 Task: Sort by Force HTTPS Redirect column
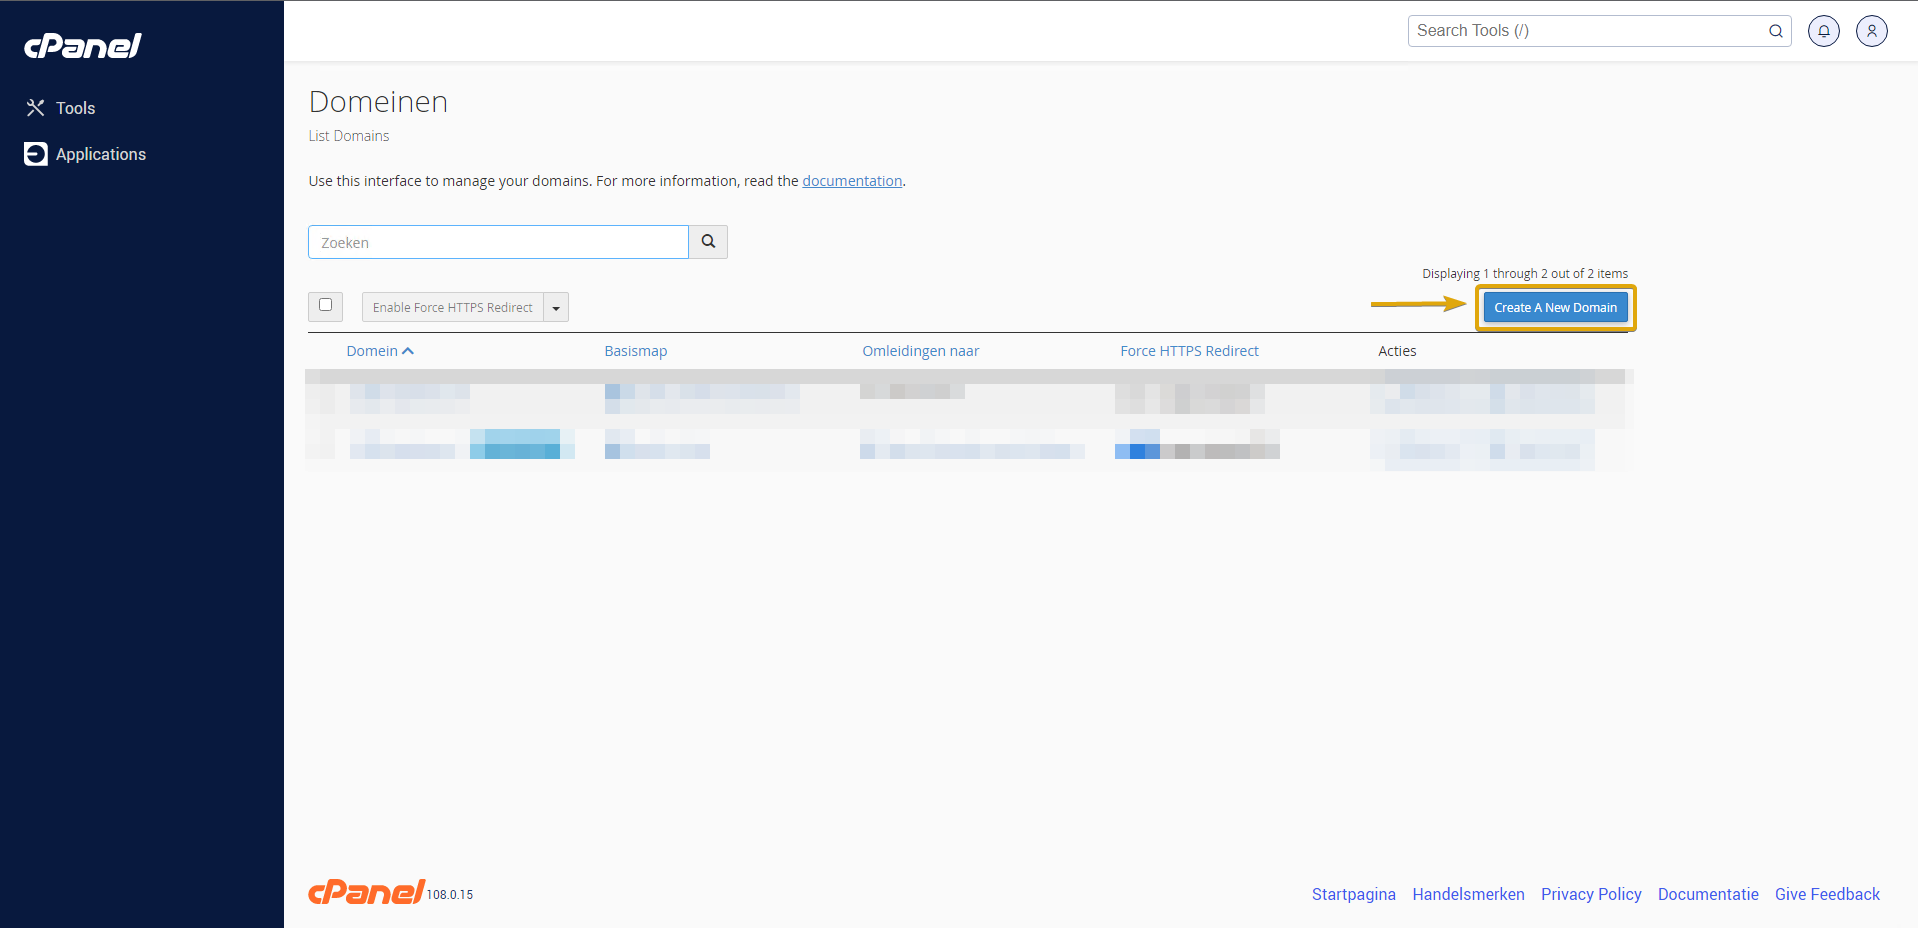tap(1189, 351)
